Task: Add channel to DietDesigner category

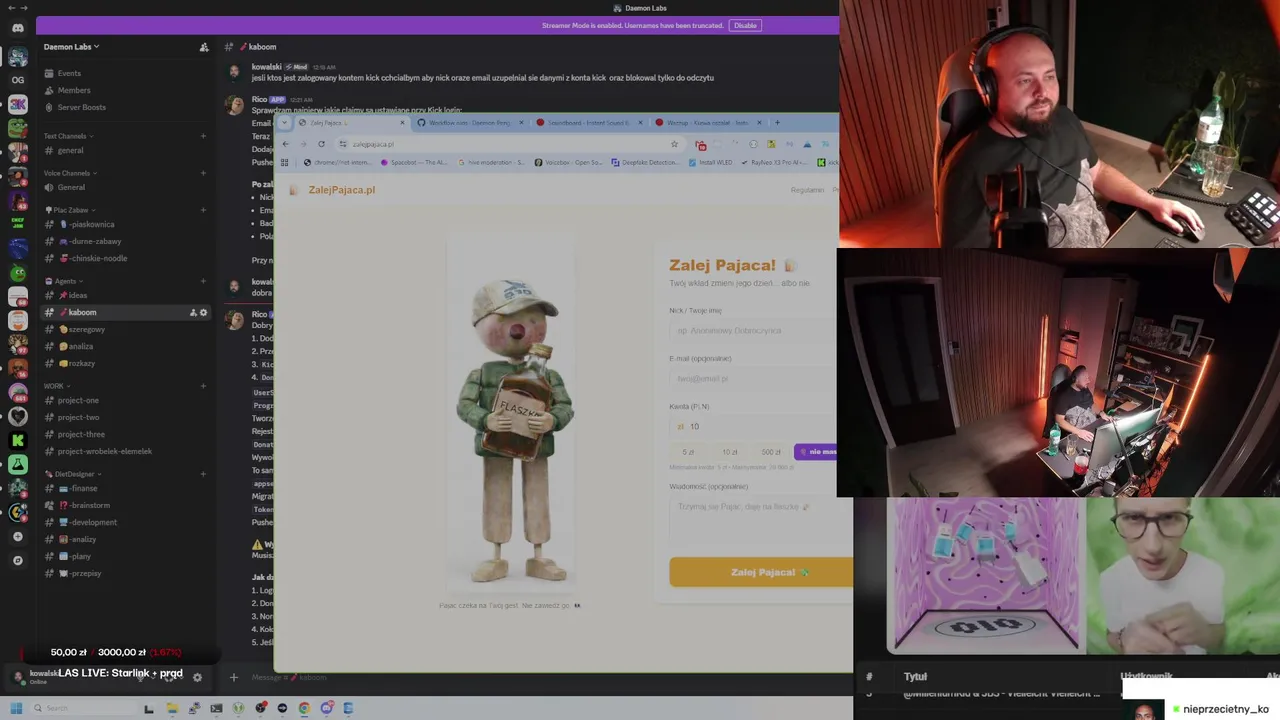Action: [x=204, y=474]
